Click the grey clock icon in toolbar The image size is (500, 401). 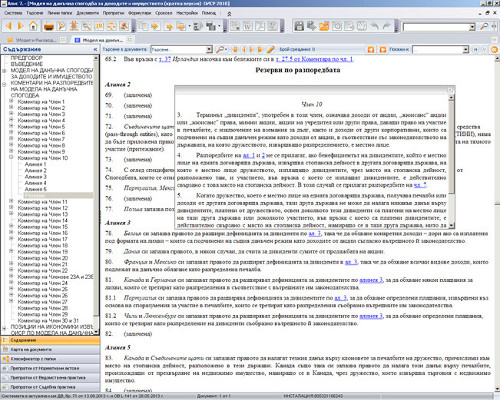coord(337,26)
